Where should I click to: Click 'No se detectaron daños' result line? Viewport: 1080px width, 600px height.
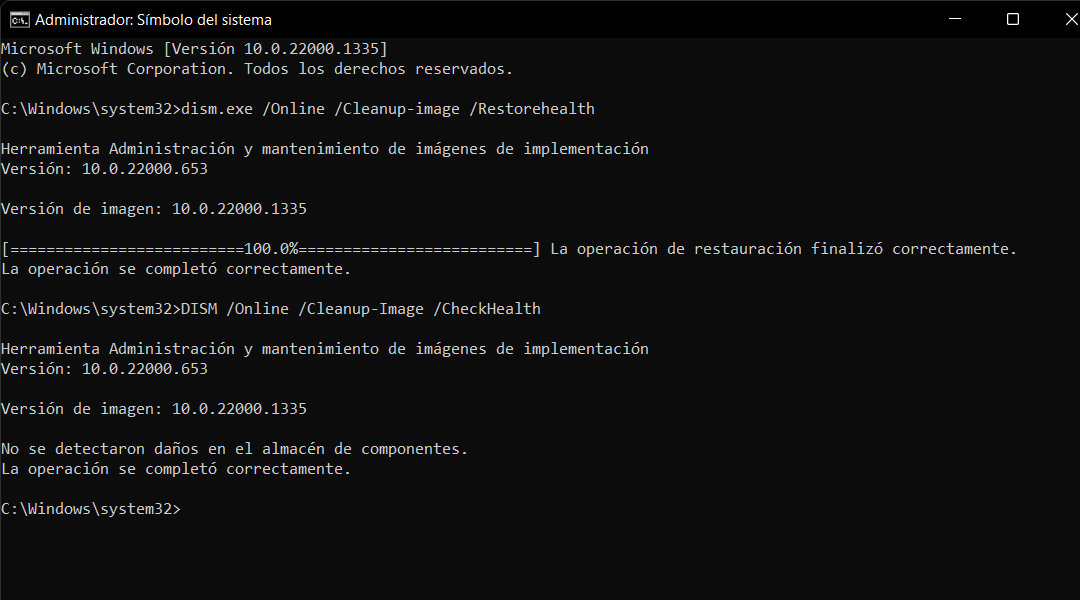pos(234,449)
